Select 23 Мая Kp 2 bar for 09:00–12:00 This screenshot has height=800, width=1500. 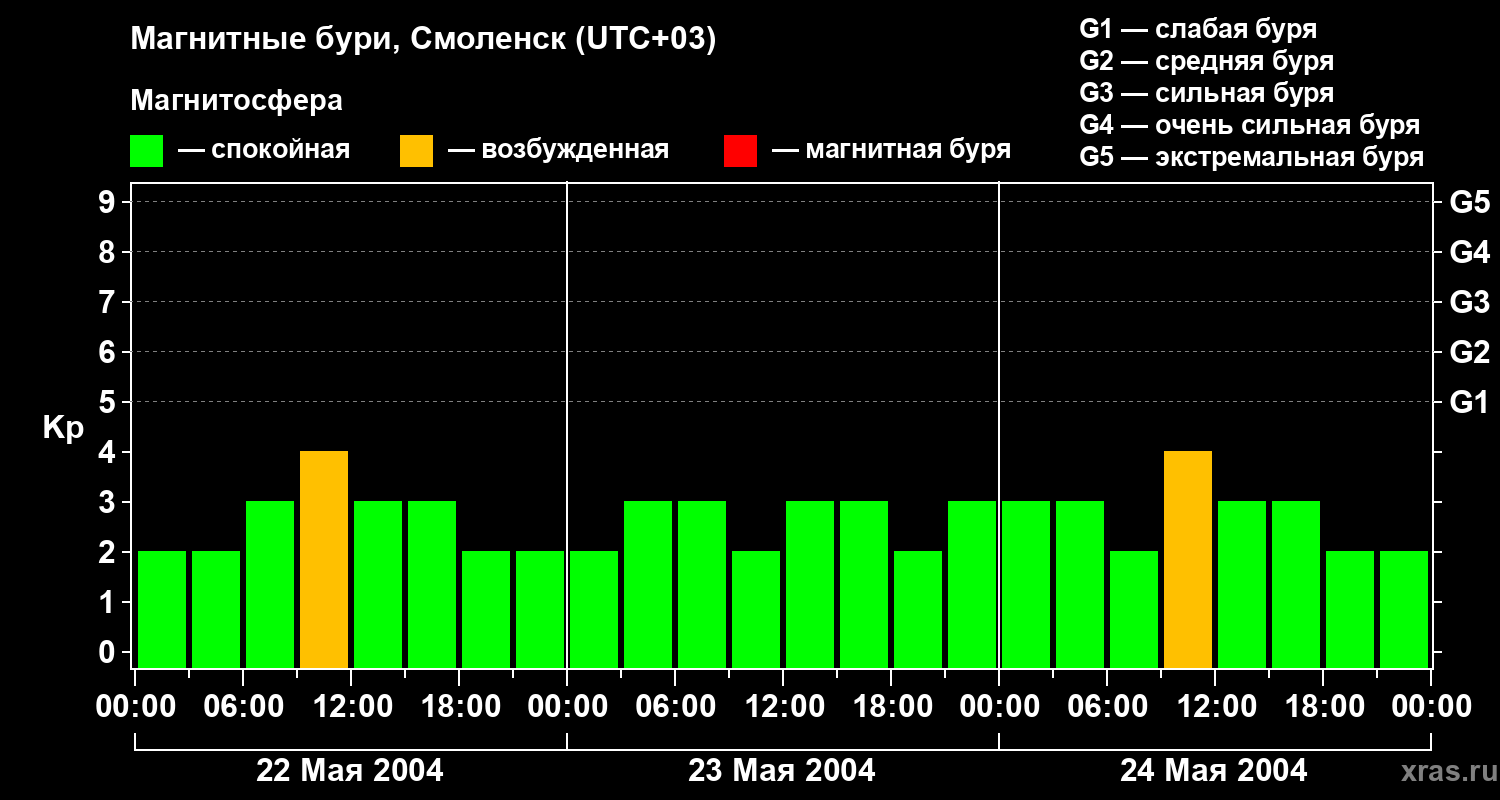pos(756,609)
